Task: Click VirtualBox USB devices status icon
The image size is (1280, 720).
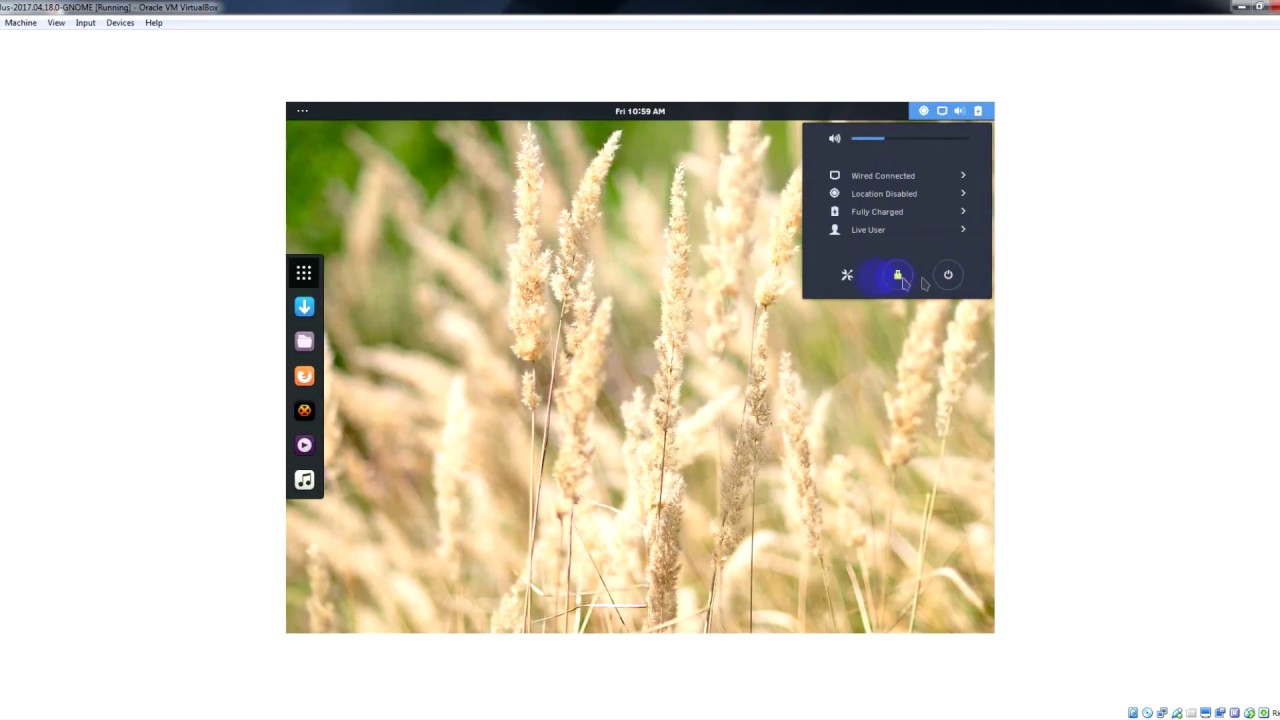Action: [1177, 713]
